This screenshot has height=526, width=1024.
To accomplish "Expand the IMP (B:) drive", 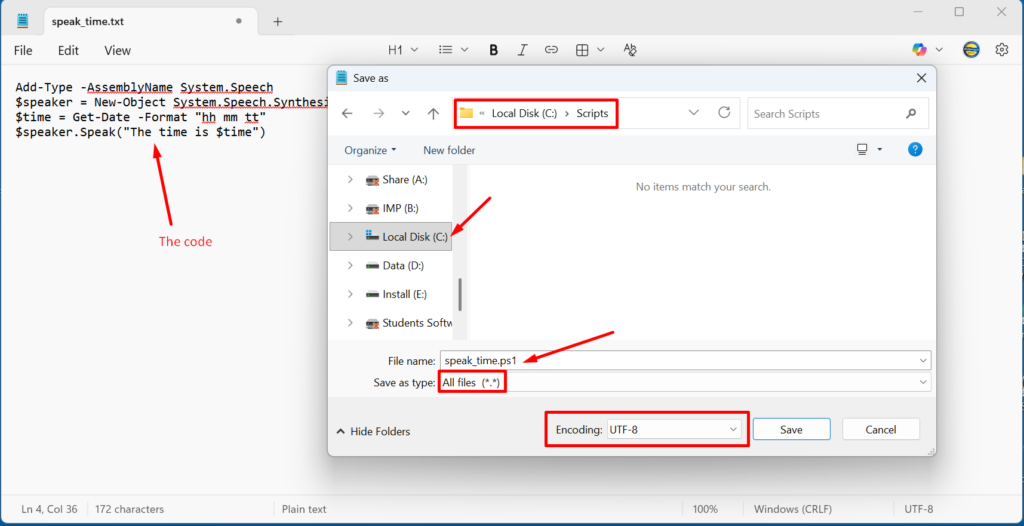I will tap(350, 208).
